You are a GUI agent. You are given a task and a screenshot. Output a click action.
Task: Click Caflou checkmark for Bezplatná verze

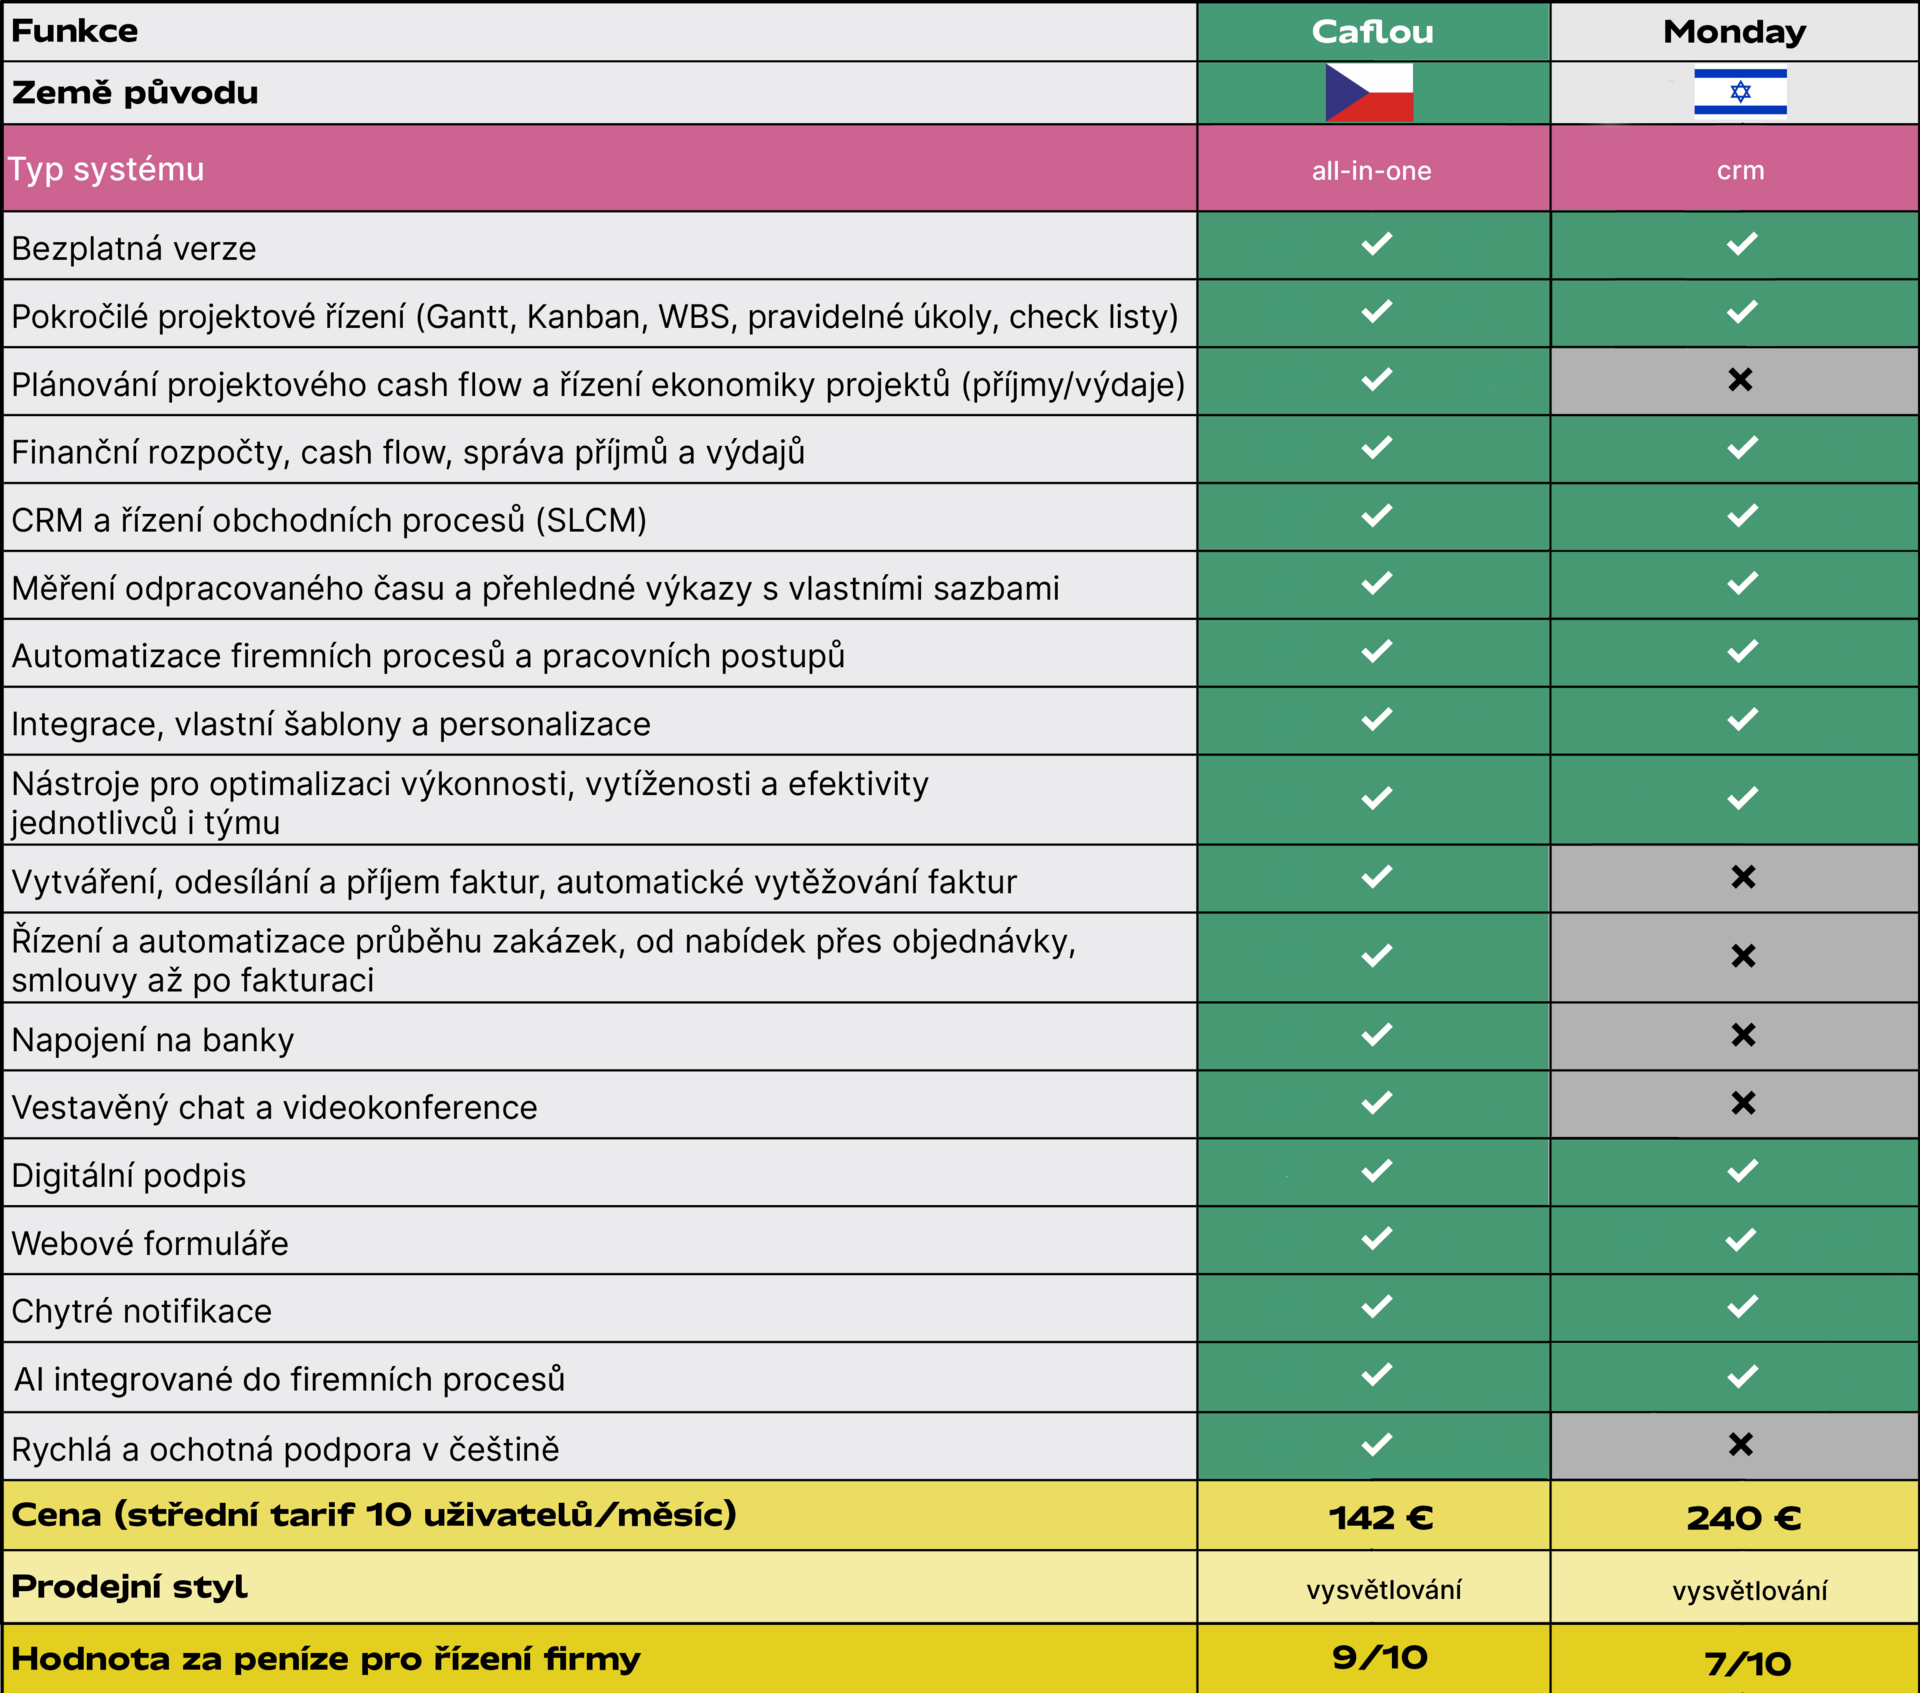(1376, 244)
